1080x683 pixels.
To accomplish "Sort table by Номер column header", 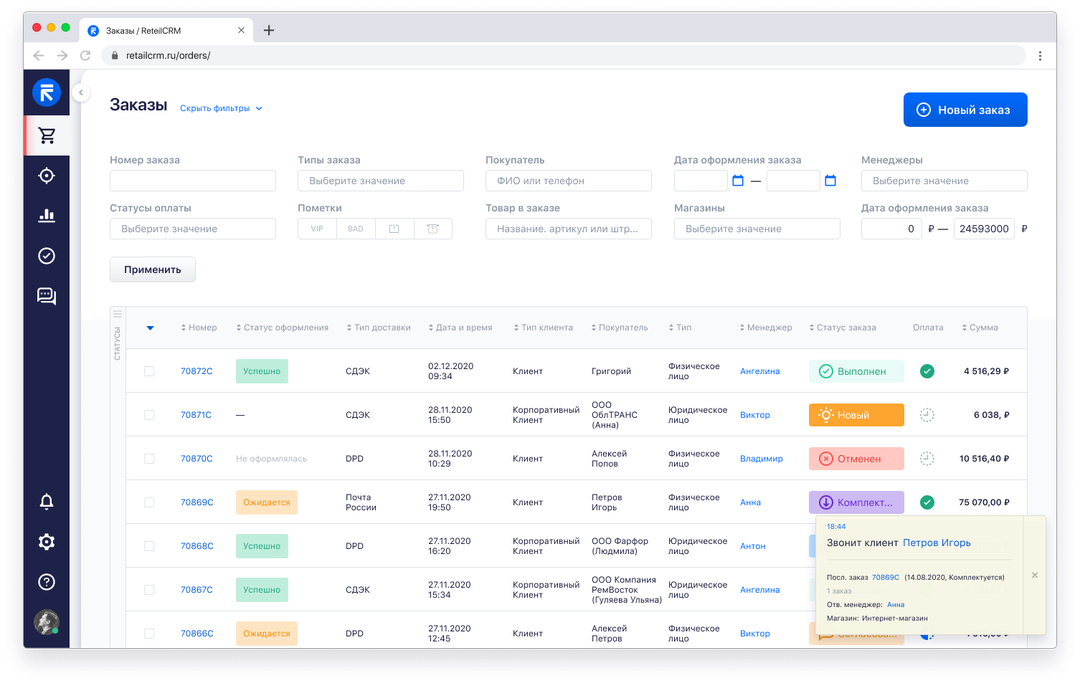I will tap(199, 328).
